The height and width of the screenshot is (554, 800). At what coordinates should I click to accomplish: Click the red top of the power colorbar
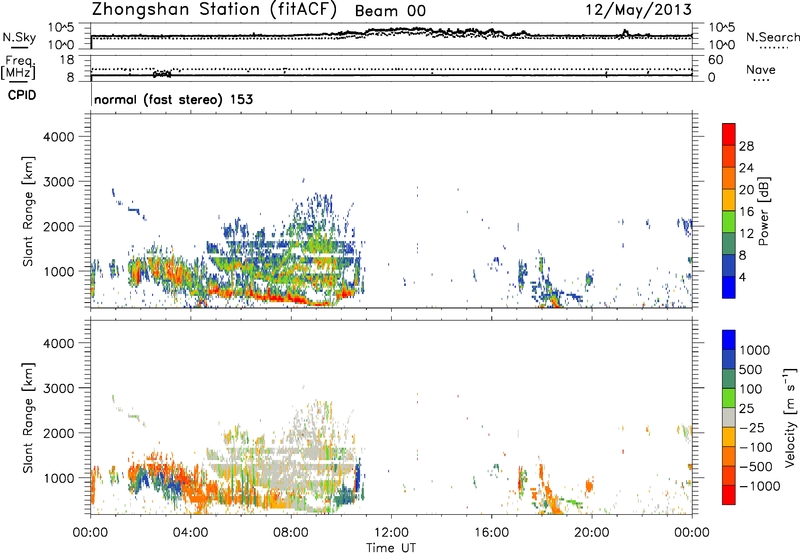click(729, 134)
